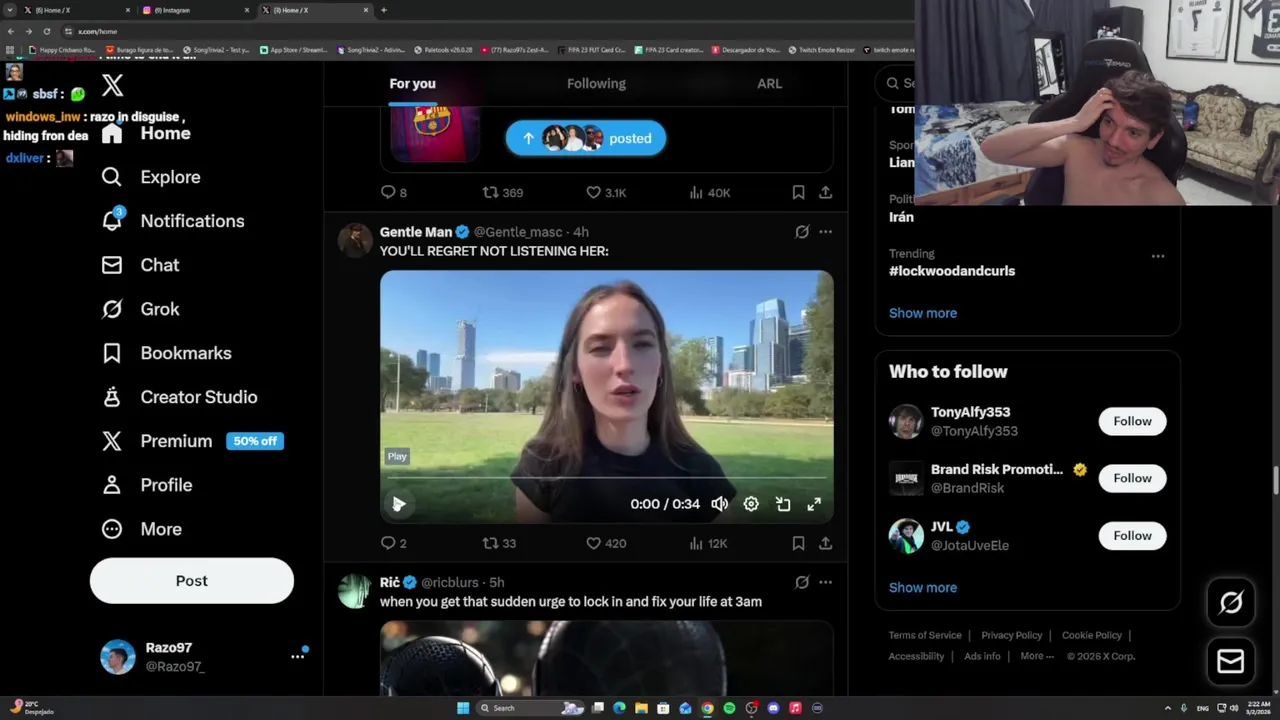
Task: Follow JVL
Action: pyautogui.click(x=1132, y=536)
